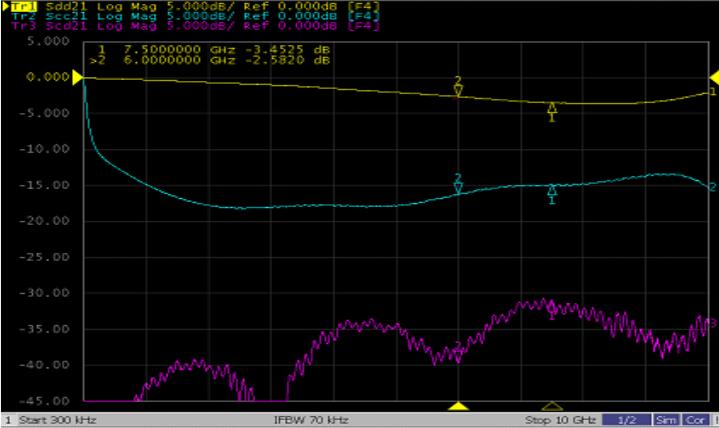Select the hollow marker triangle on frequency axis
The image size is (719, 428).
pos(551,406)
